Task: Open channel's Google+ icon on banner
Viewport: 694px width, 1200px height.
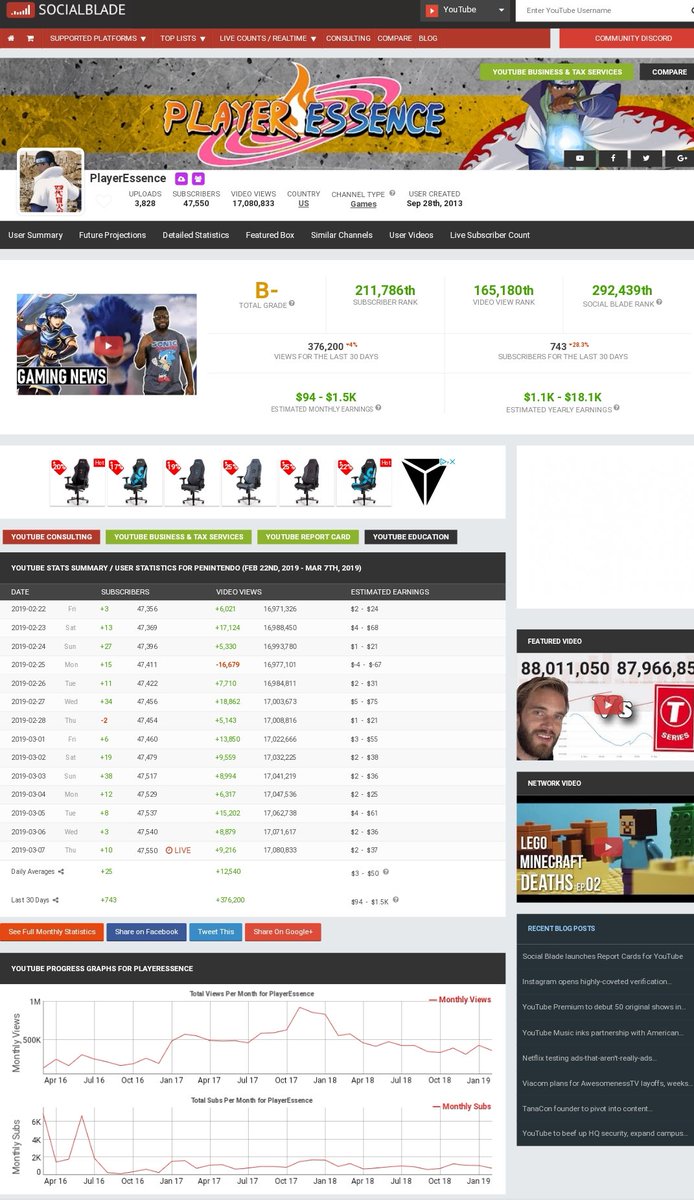Action: coord(679,158)
